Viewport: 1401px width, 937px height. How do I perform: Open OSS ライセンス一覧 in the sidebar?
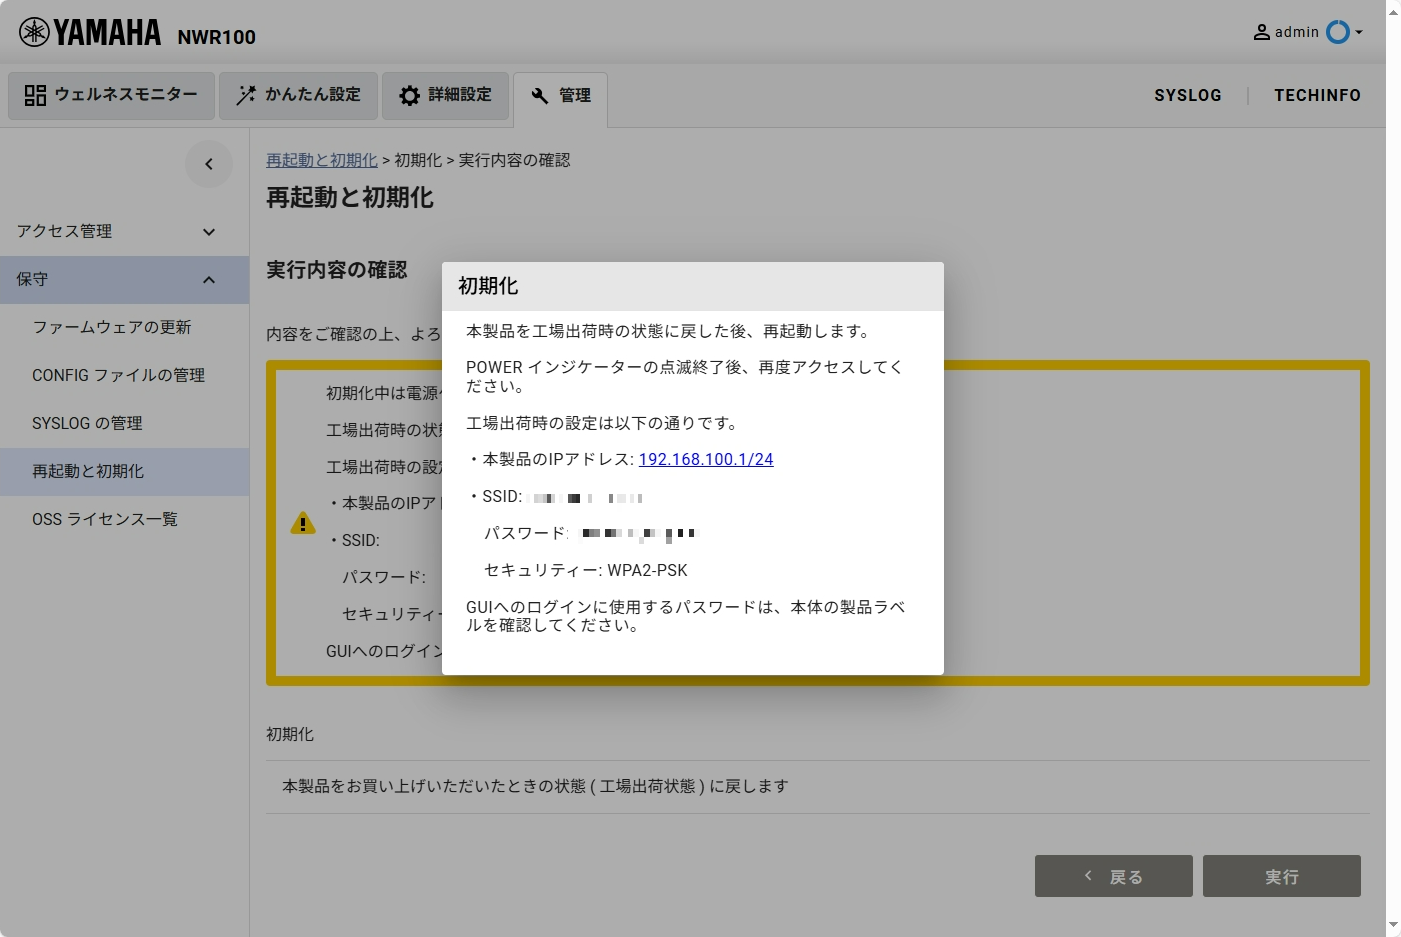(104, 519)
